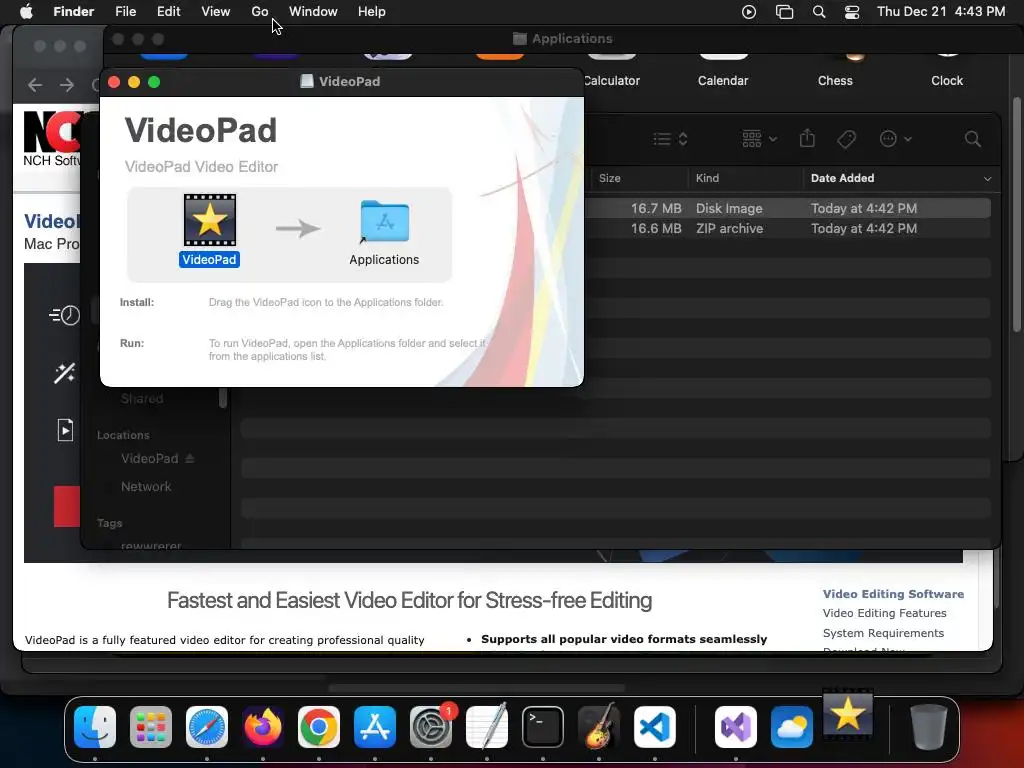Click the Tags icon in Finder toolbar
The height and width of the screenshot is (768, 1024).
pyautogui.click(x=846, y=139)
